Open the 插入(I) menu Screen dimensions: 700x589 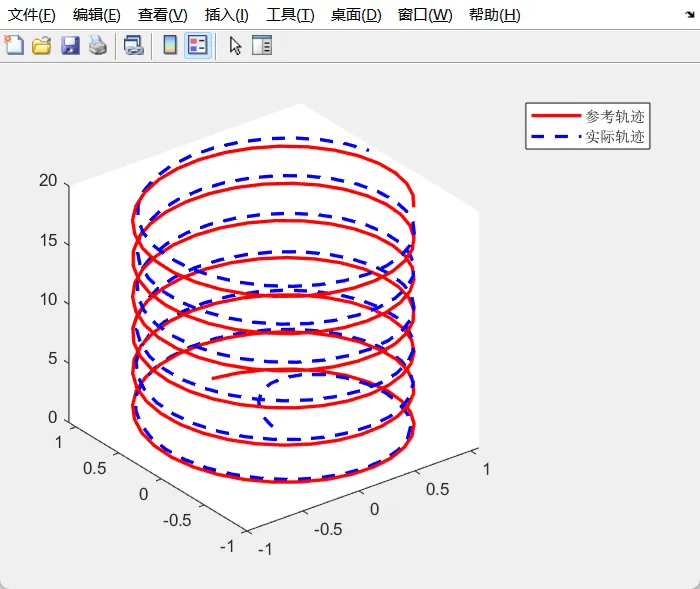pyautogui.click(x=226, y=15)
